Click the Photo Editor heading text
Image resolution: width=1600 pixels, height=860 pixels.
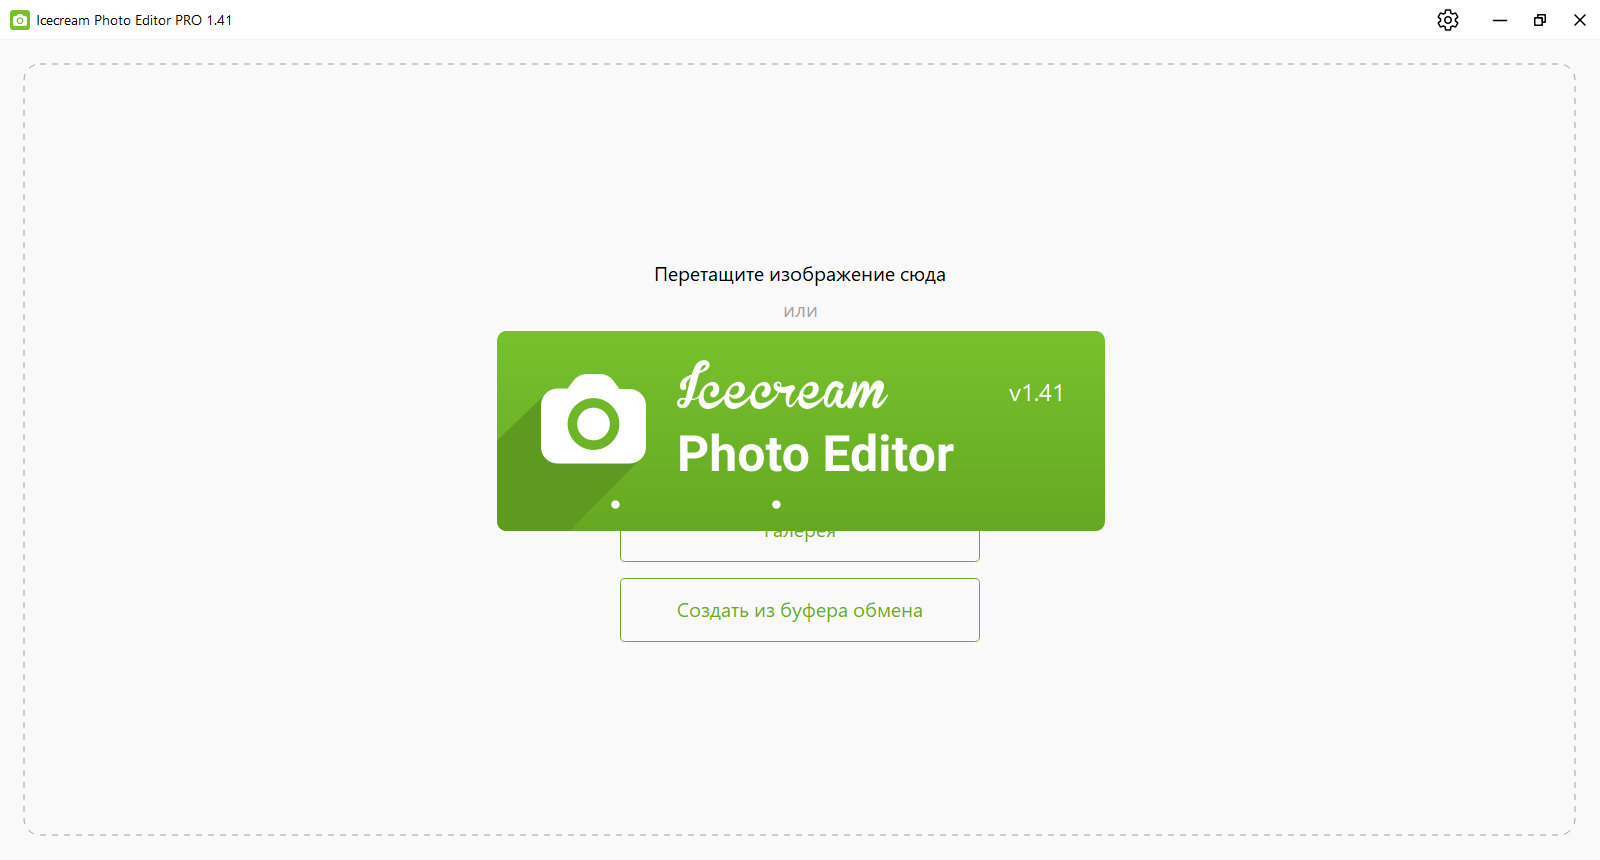coord(816,454)
